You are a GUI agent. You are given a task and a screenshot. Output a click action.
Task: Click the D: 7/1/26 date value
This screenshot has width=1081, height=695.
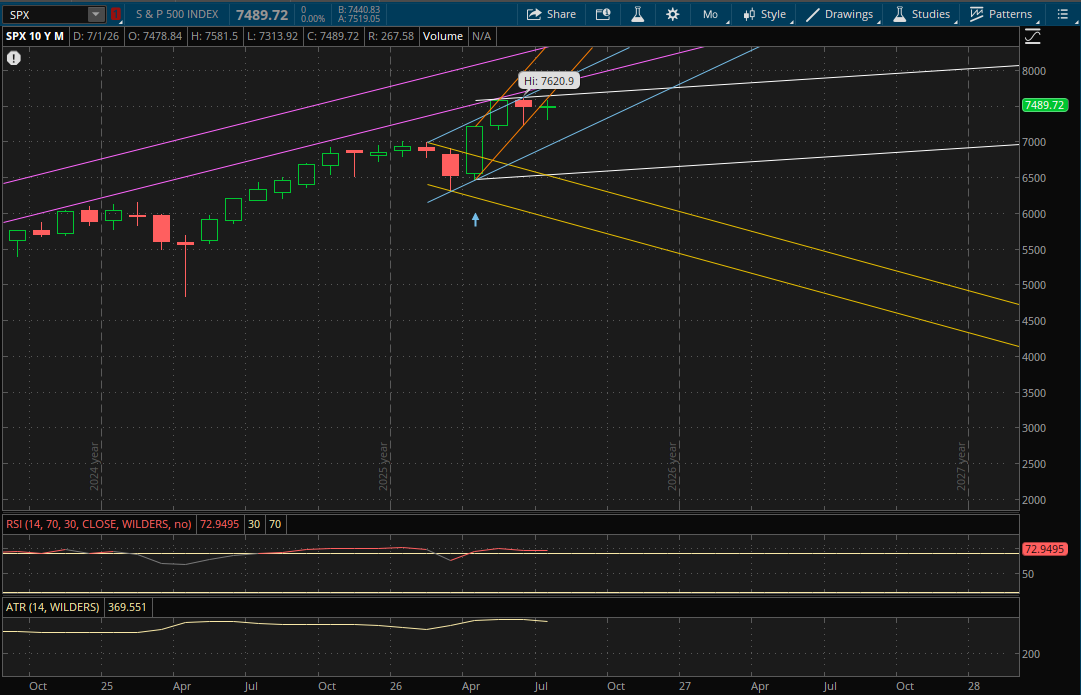[97, 36]
